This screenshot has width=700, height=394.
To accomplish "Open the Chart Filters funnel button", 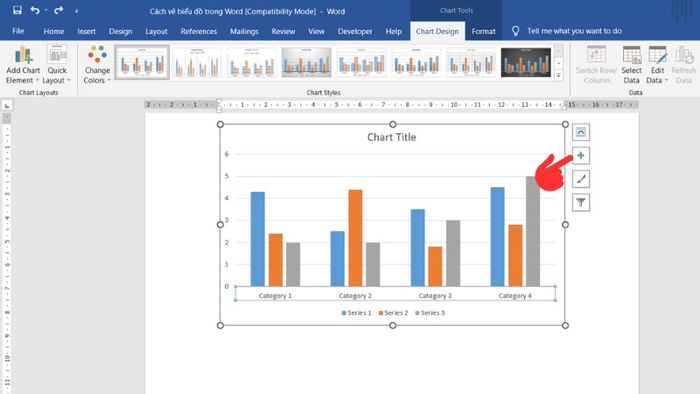I will pos(581,203).
